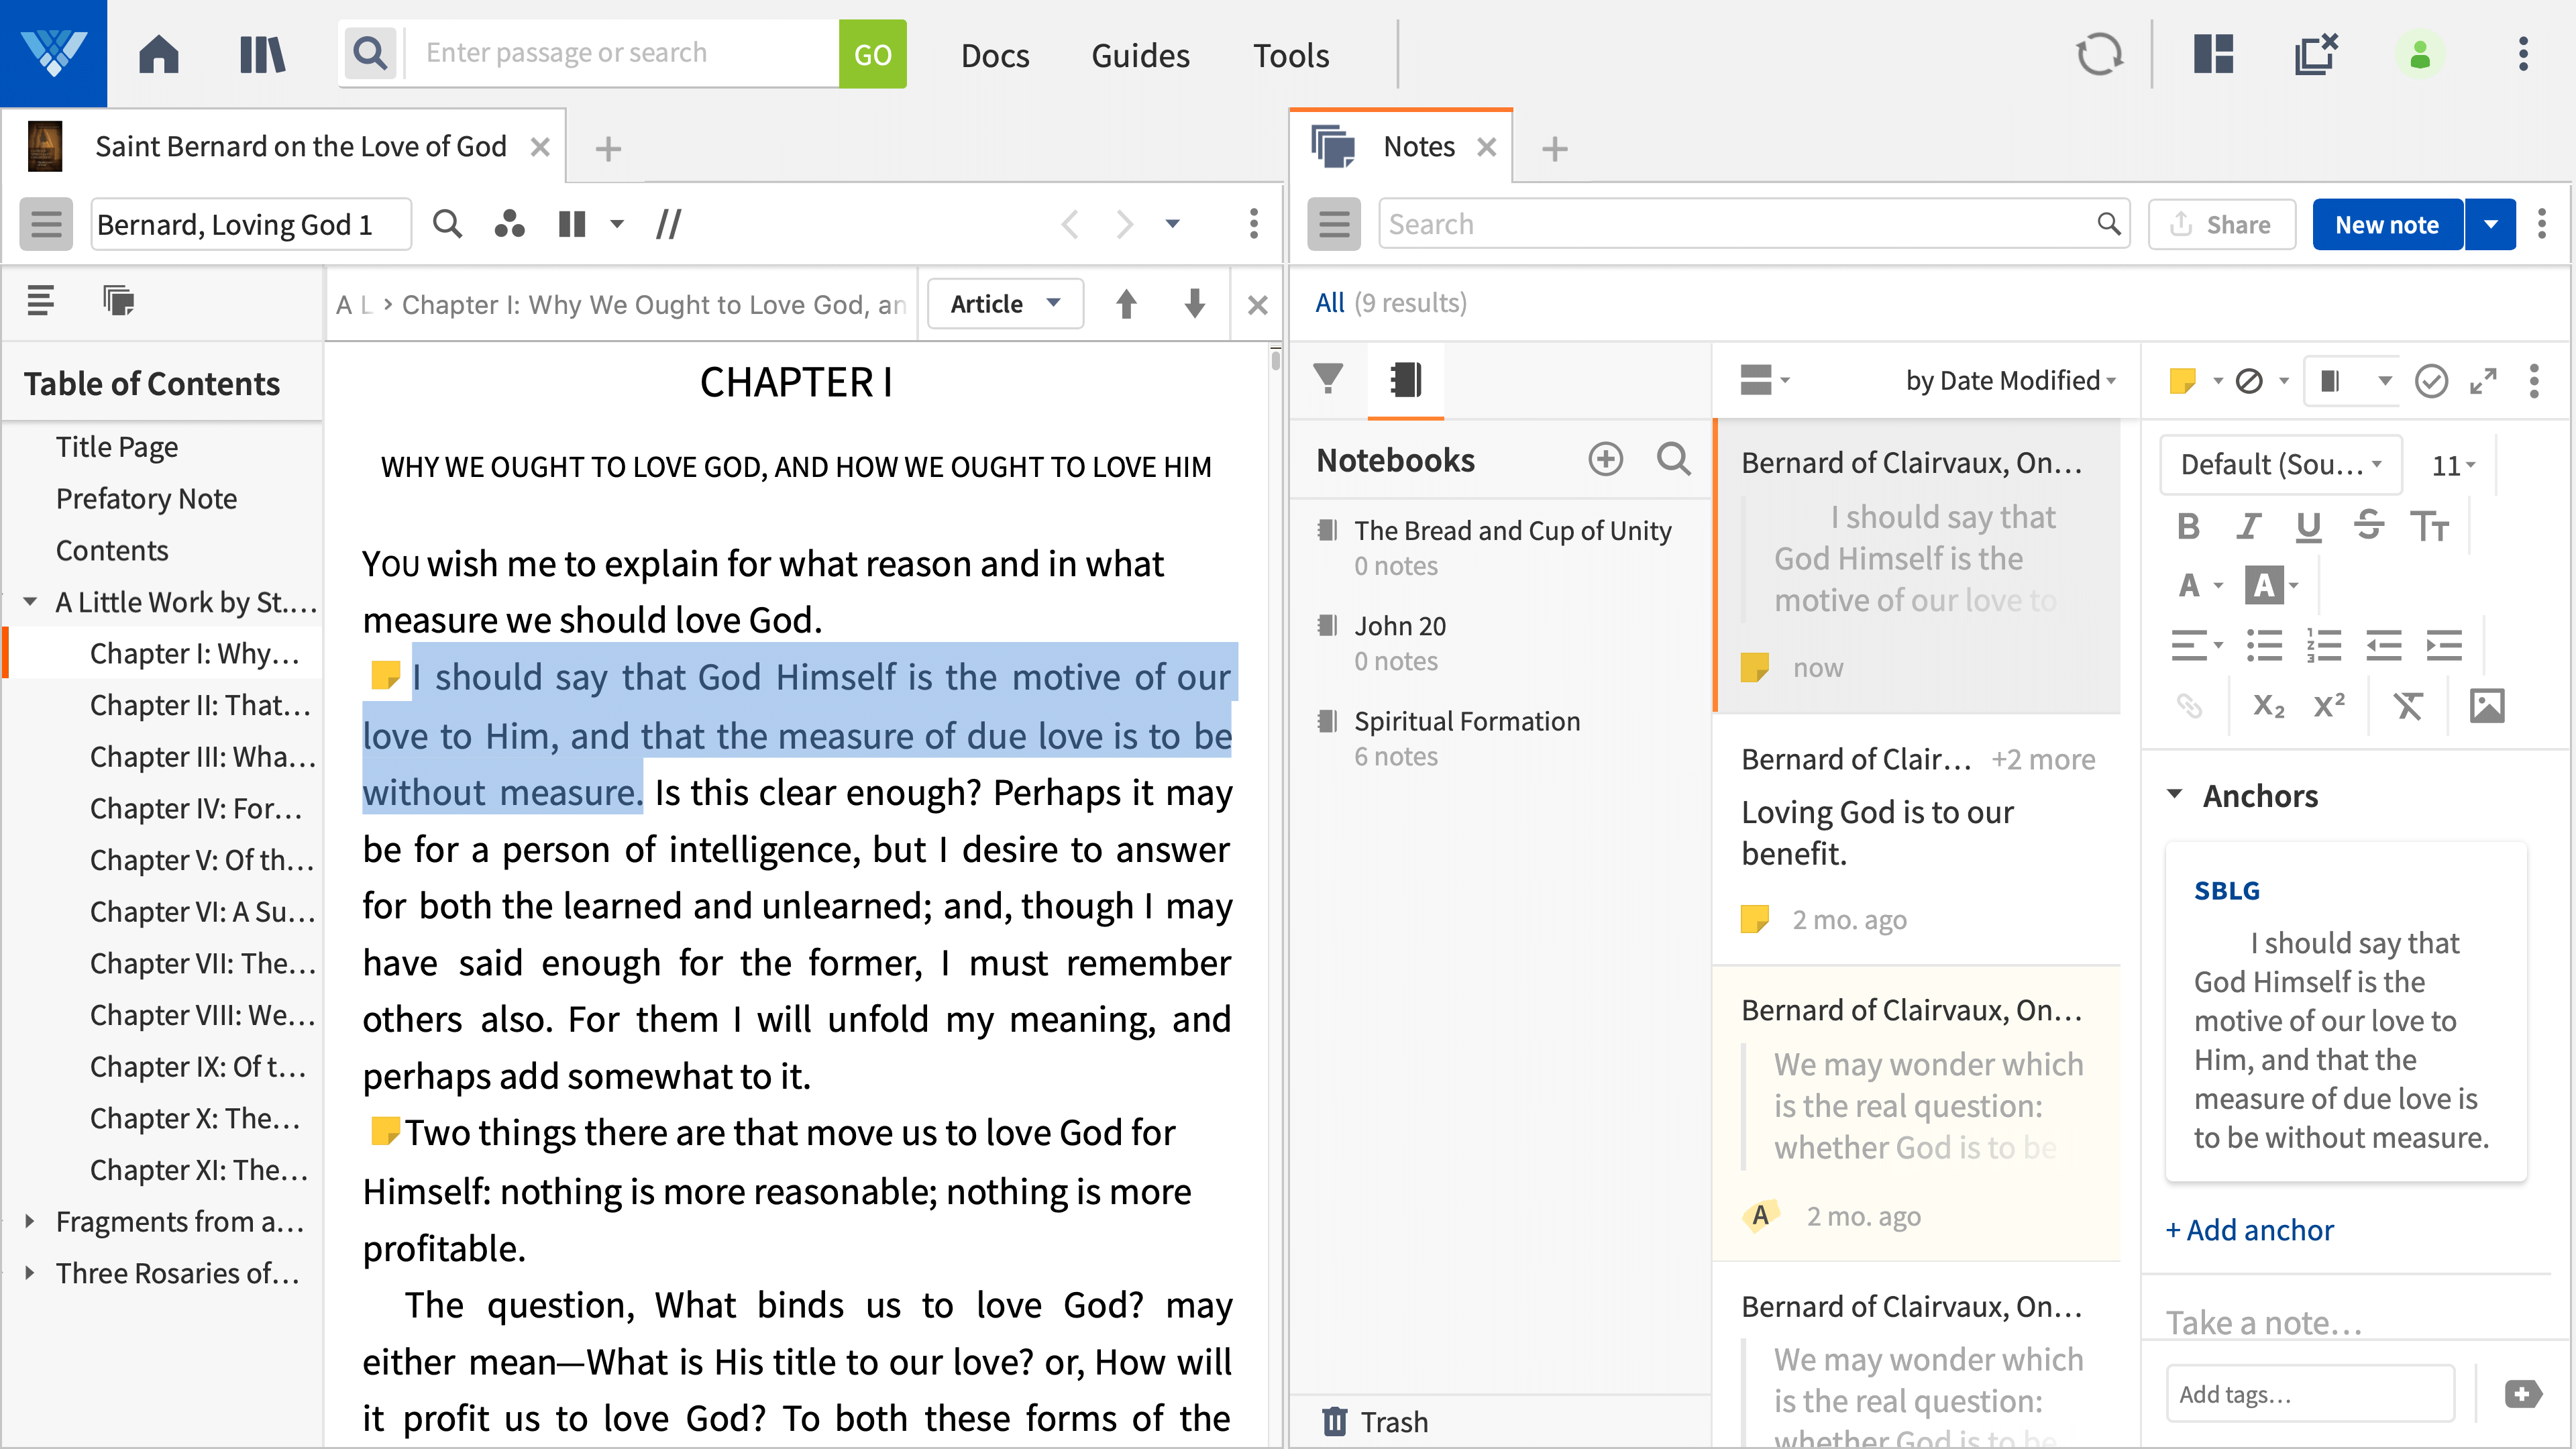Open the Home page icon
This screenshot has height=1449, width=2576.
click(158, 54)
